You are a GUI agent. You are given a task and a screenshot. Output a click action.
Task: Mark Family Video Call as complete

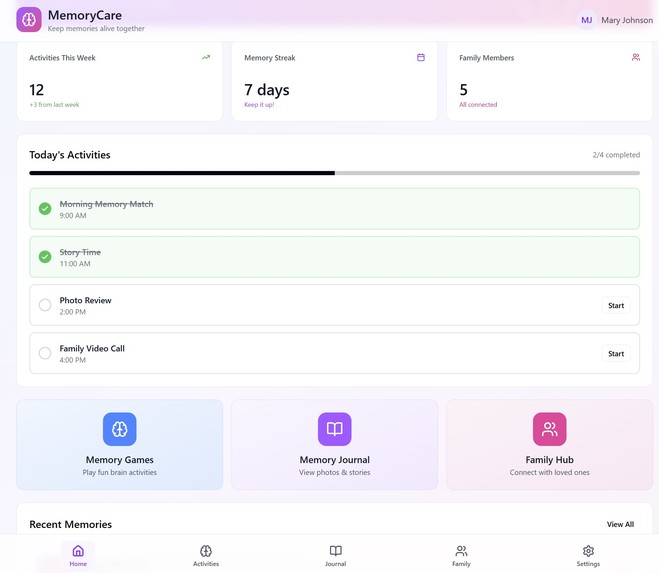click(45, 353)
